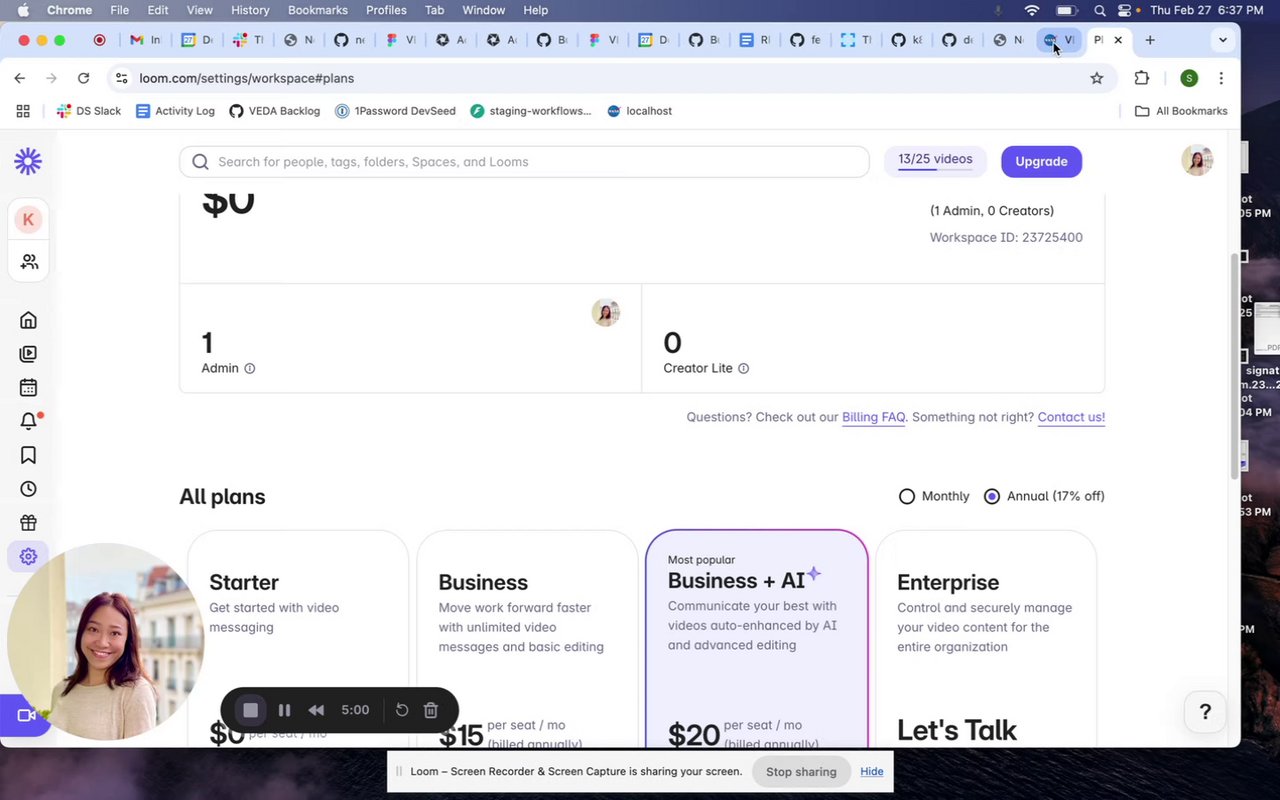Image resolution: width=1280 pixels, height=800 pixels.
Task: Open the 1Password DevSeed bookmark
Action: (395, 111)
